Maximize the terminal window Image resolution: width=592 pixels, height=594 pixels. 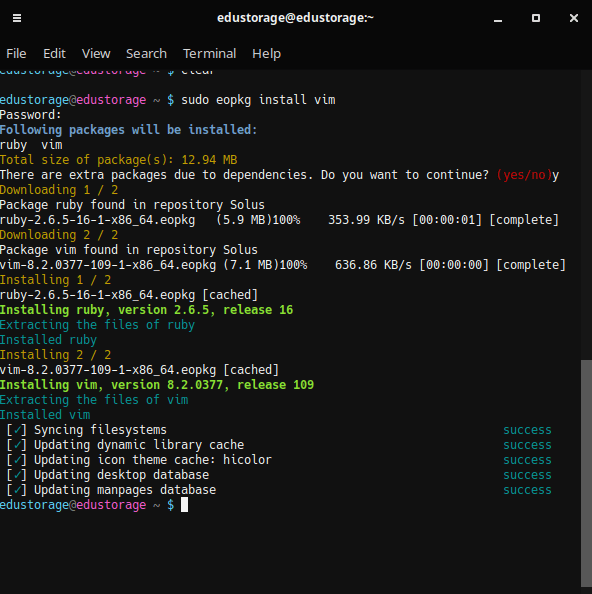click(x=536, y=18)
